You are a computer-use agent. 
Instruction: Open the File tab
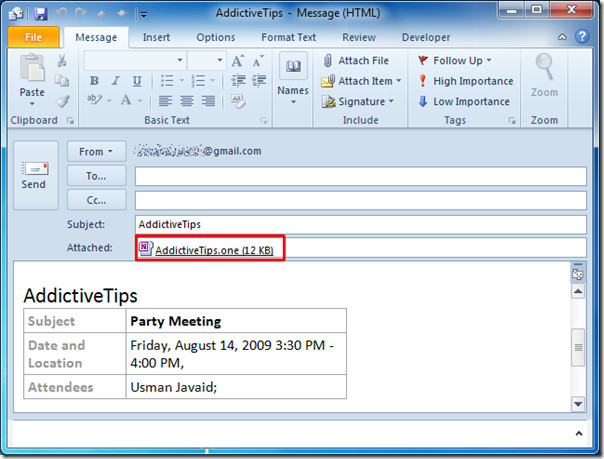pyautogui.click(x=34, y=37)
